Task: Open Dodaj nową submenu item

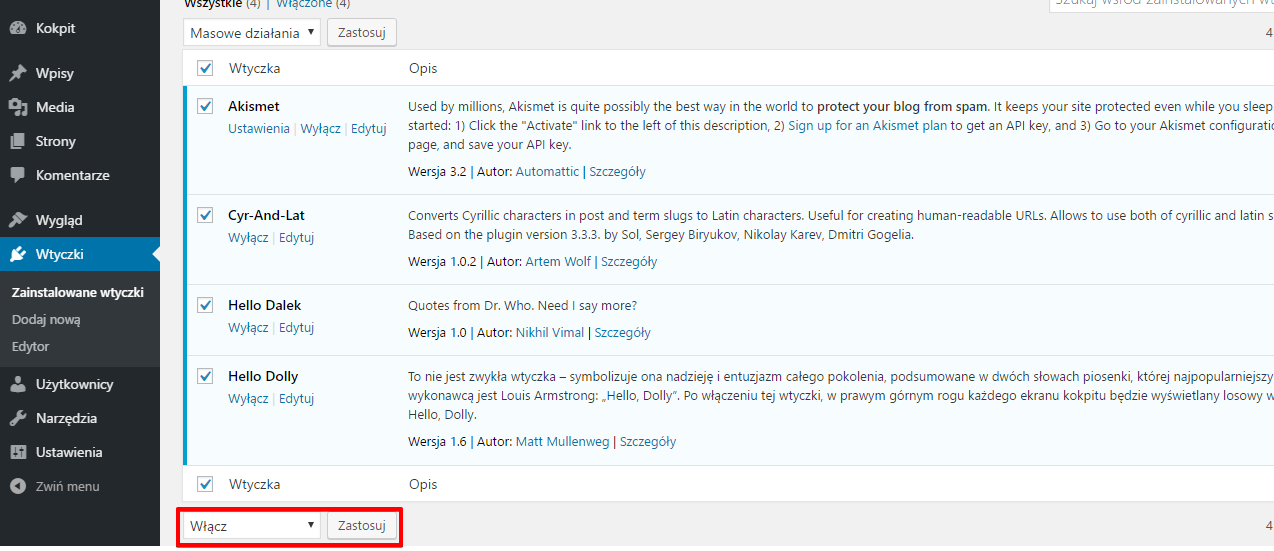Action: click(46, 320)
